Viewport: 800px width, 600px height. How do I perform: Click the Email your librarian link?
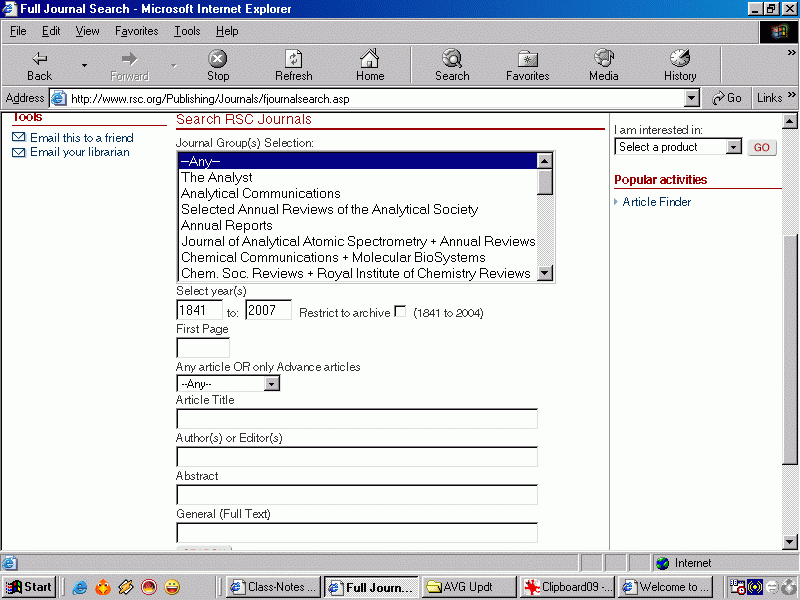(x=80, y=152)
